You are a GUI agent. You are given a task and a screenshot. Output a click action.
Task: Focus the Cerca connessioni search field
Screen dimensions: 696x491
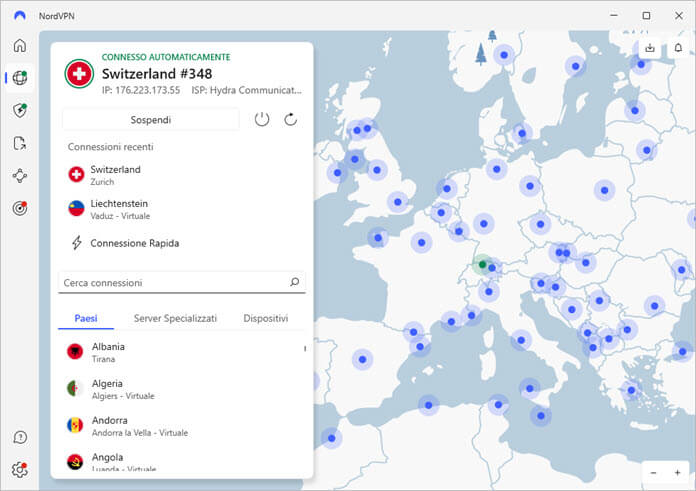(x=182, y=282)
